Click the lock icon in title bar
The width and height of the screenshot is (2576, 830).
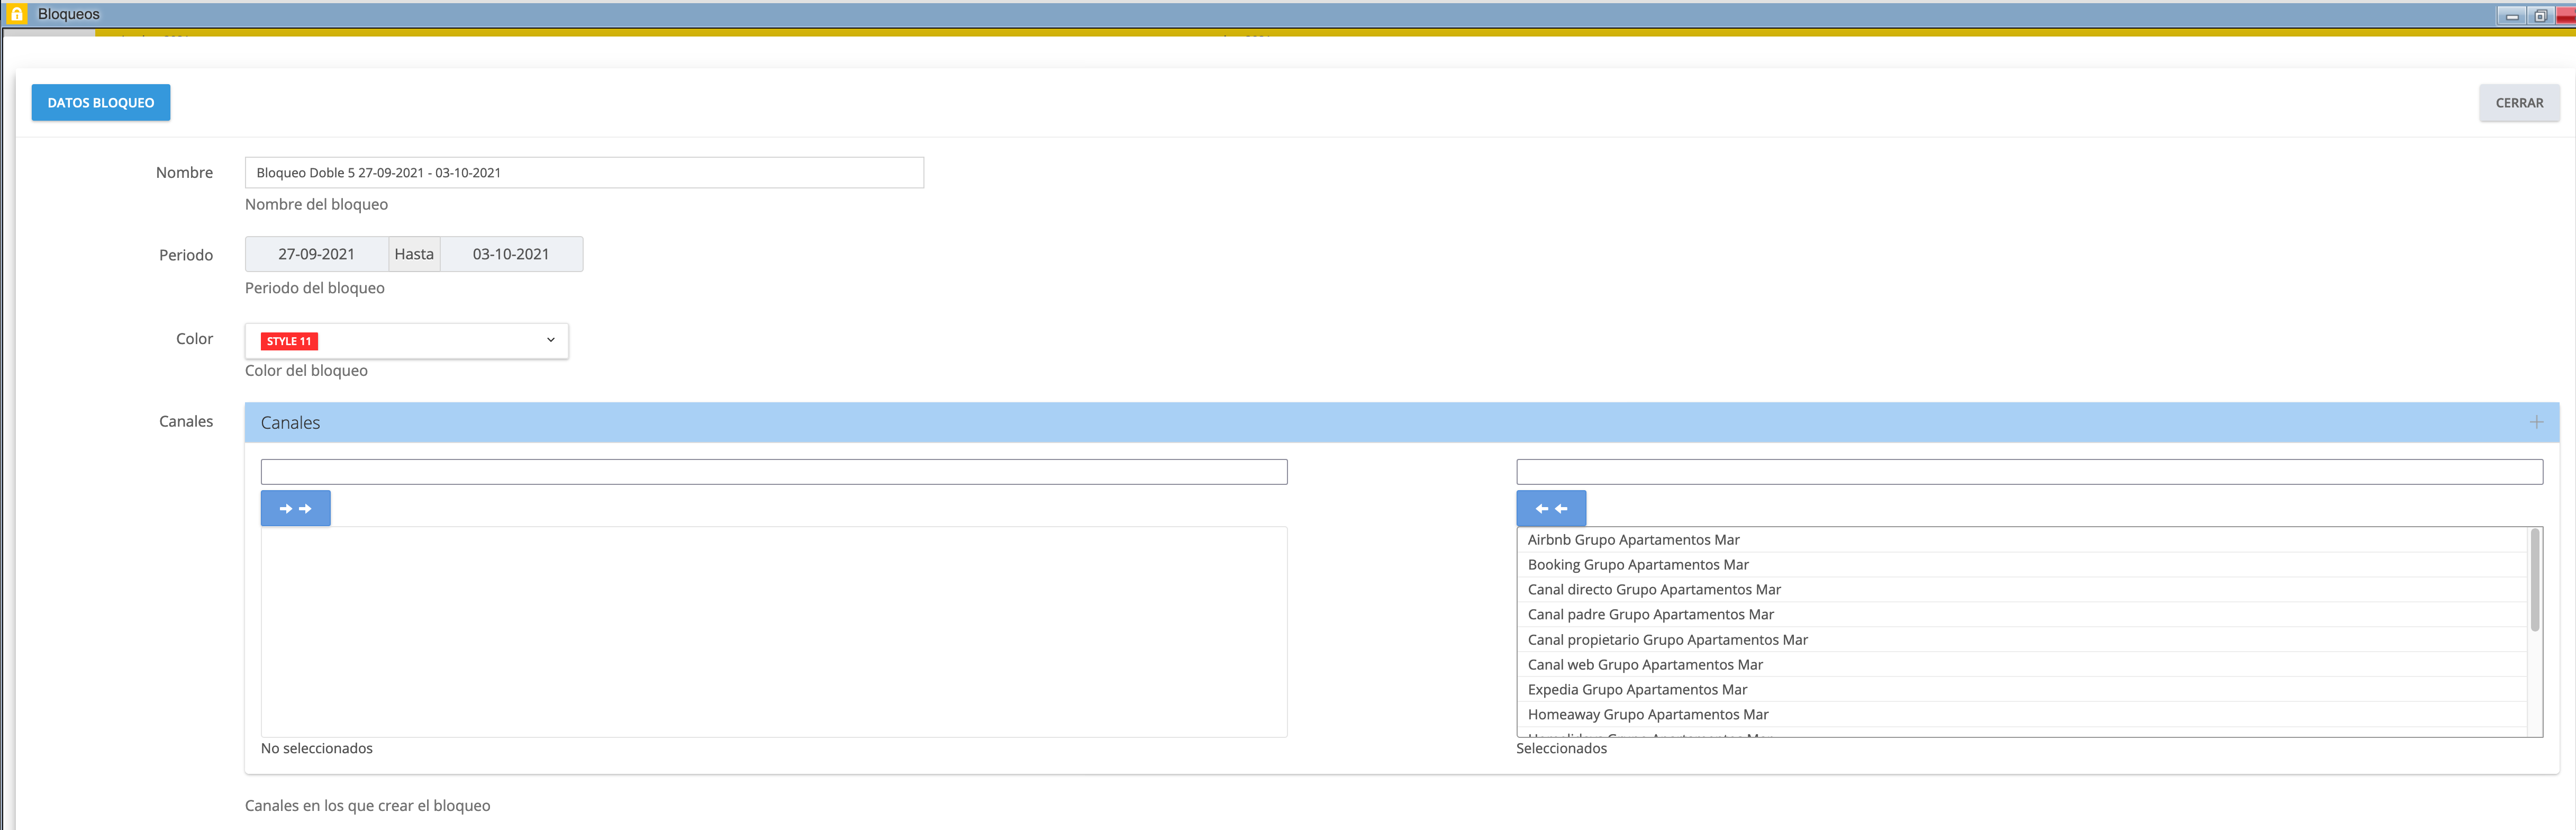pos(16,14)
